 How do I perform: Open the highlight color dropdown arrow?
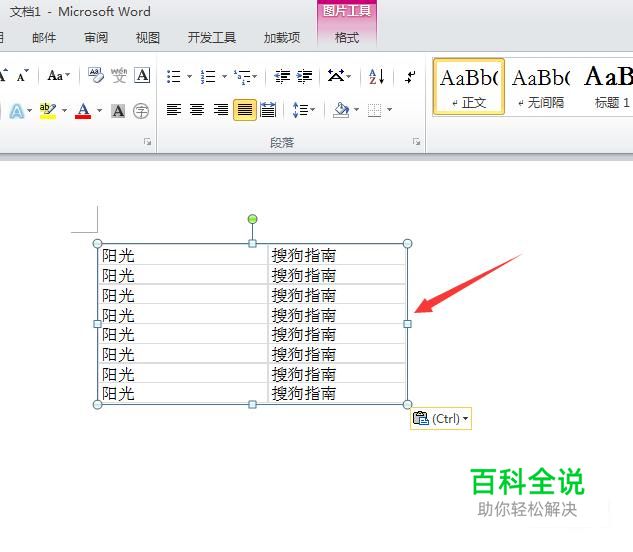coord(64,110)
